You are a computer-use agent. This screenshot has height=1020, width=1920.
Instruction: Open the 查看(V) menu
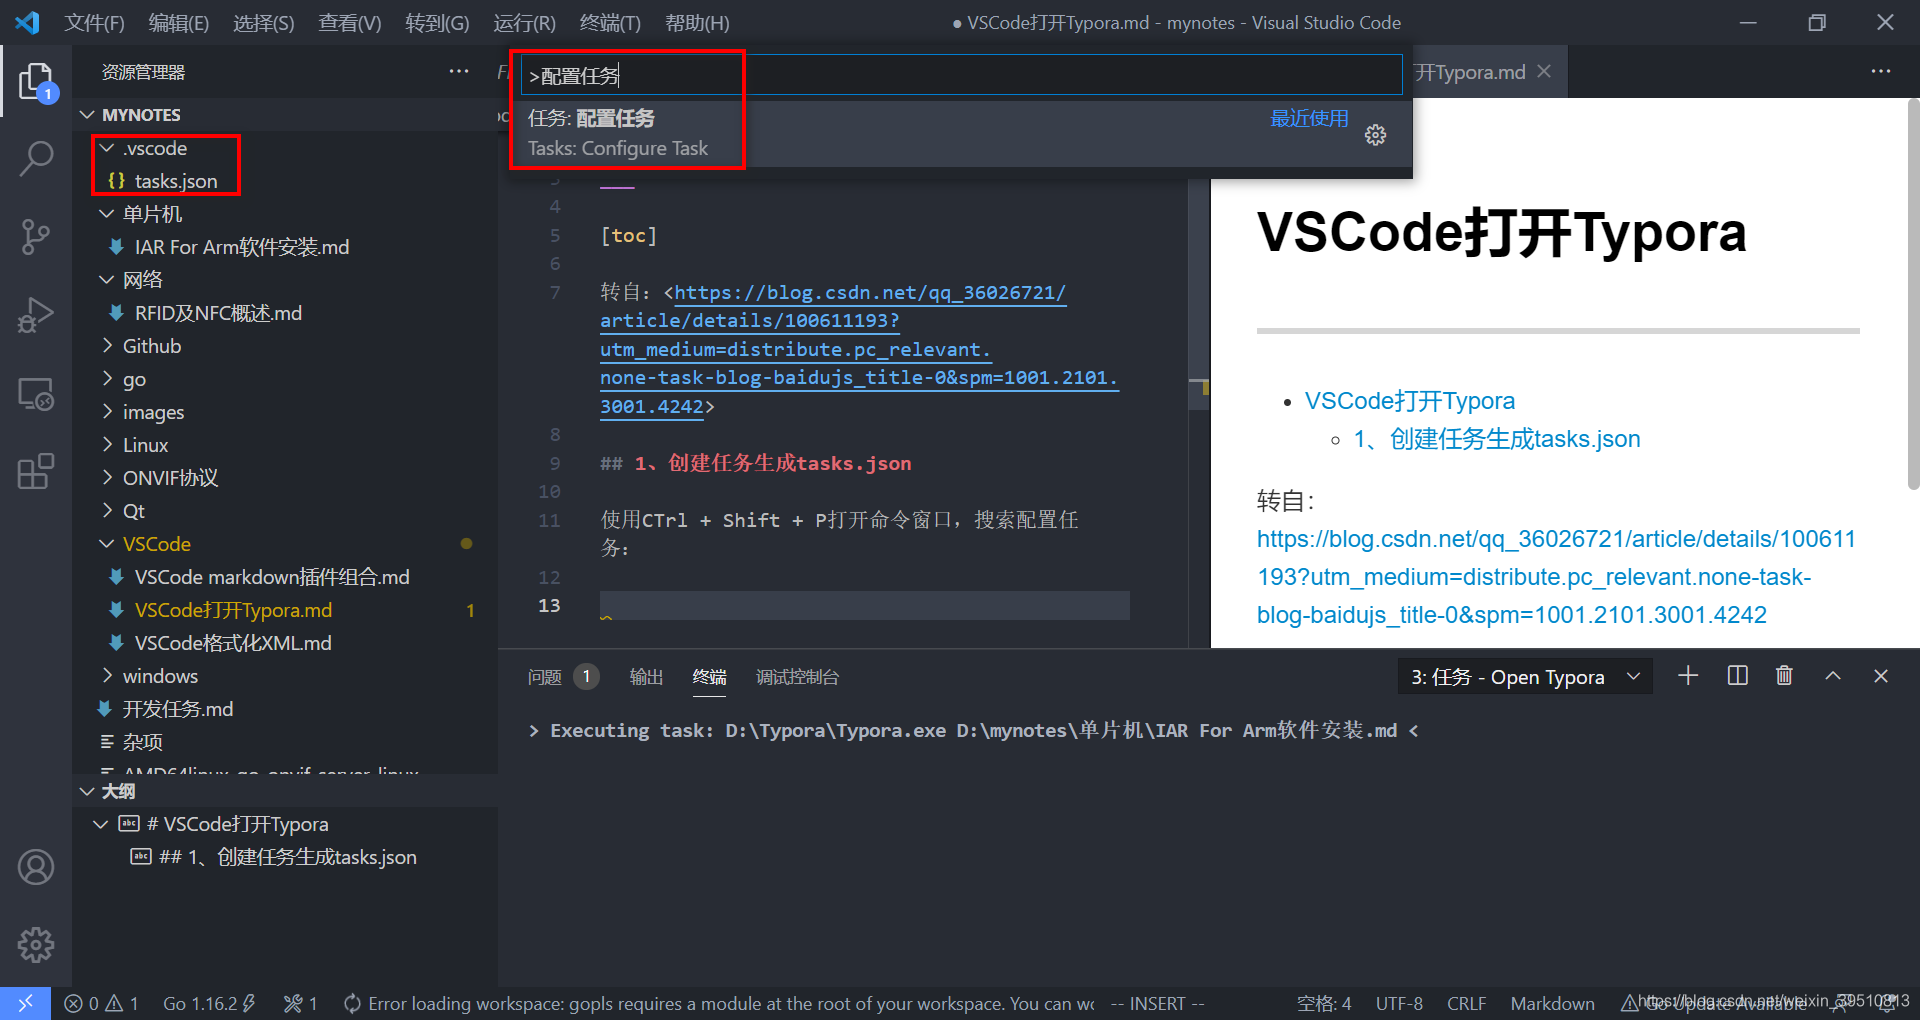350,22
